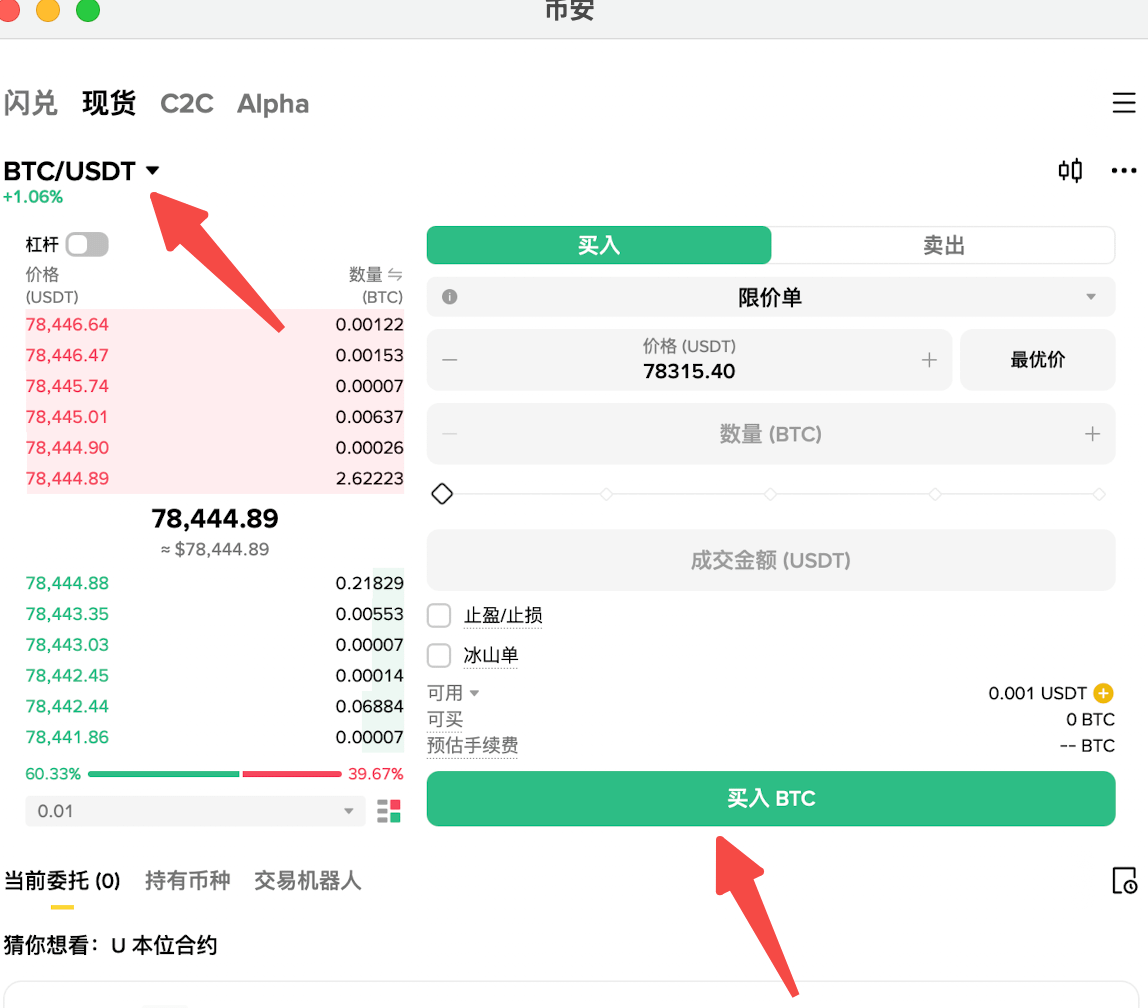The height and width of the screenshot is (1008, 1148).
Task: Open the candlestick chart view icon
Action: pos(1070,170)
